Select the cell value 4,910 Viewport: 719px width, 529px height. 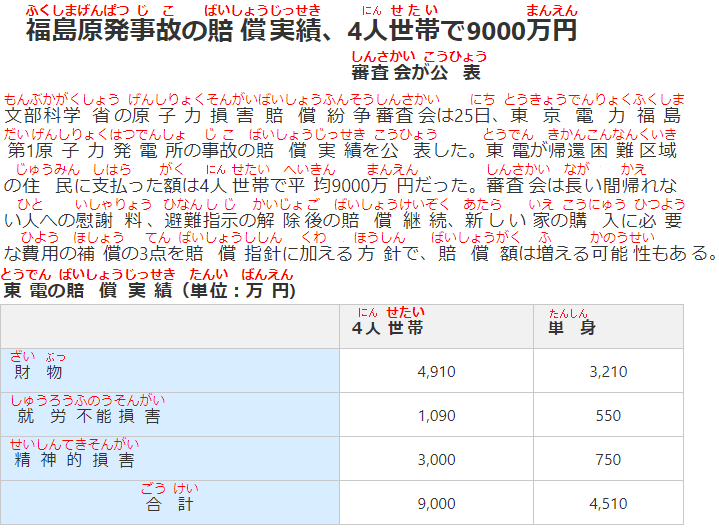(x=437, y=371)
